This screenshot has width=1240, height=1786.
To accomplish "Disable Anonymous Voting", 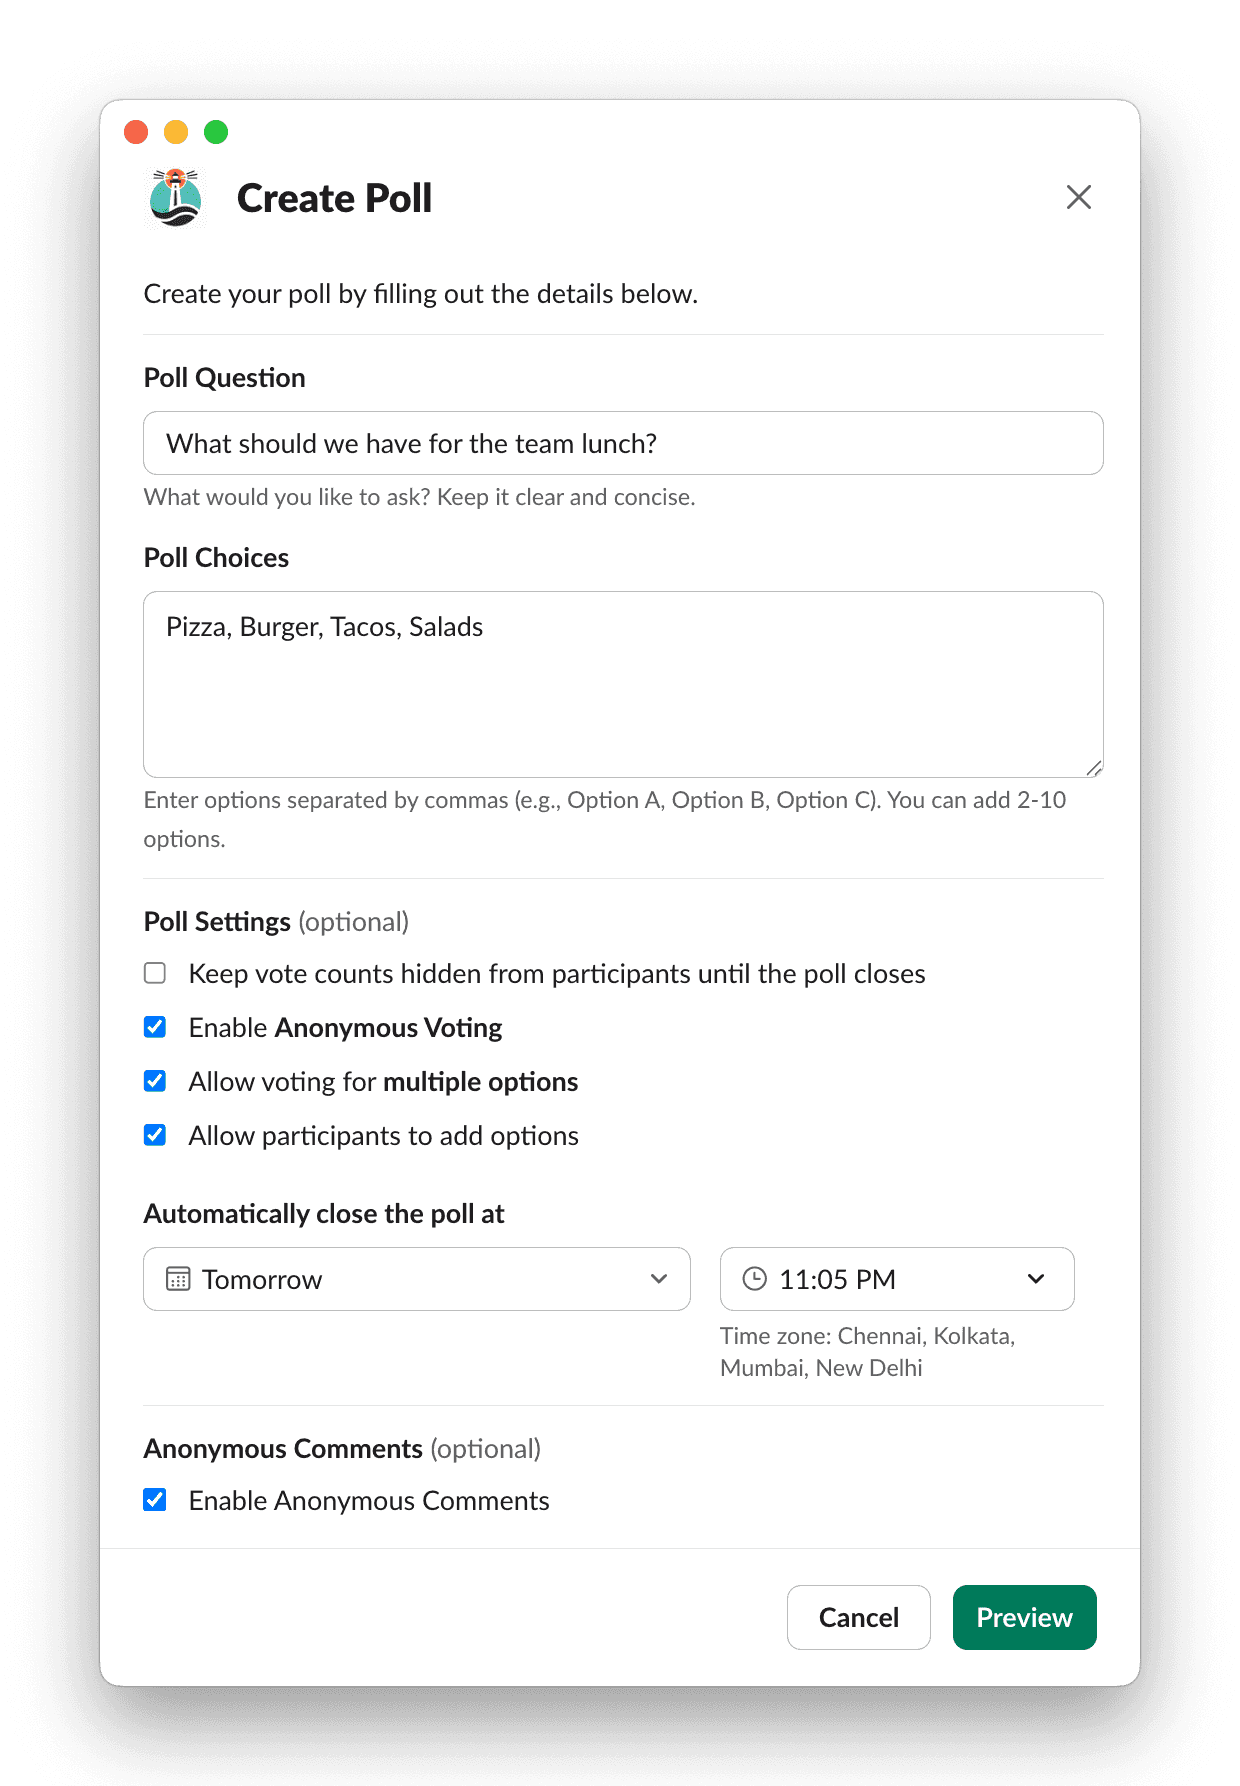I will click(x=155, y=1026).
